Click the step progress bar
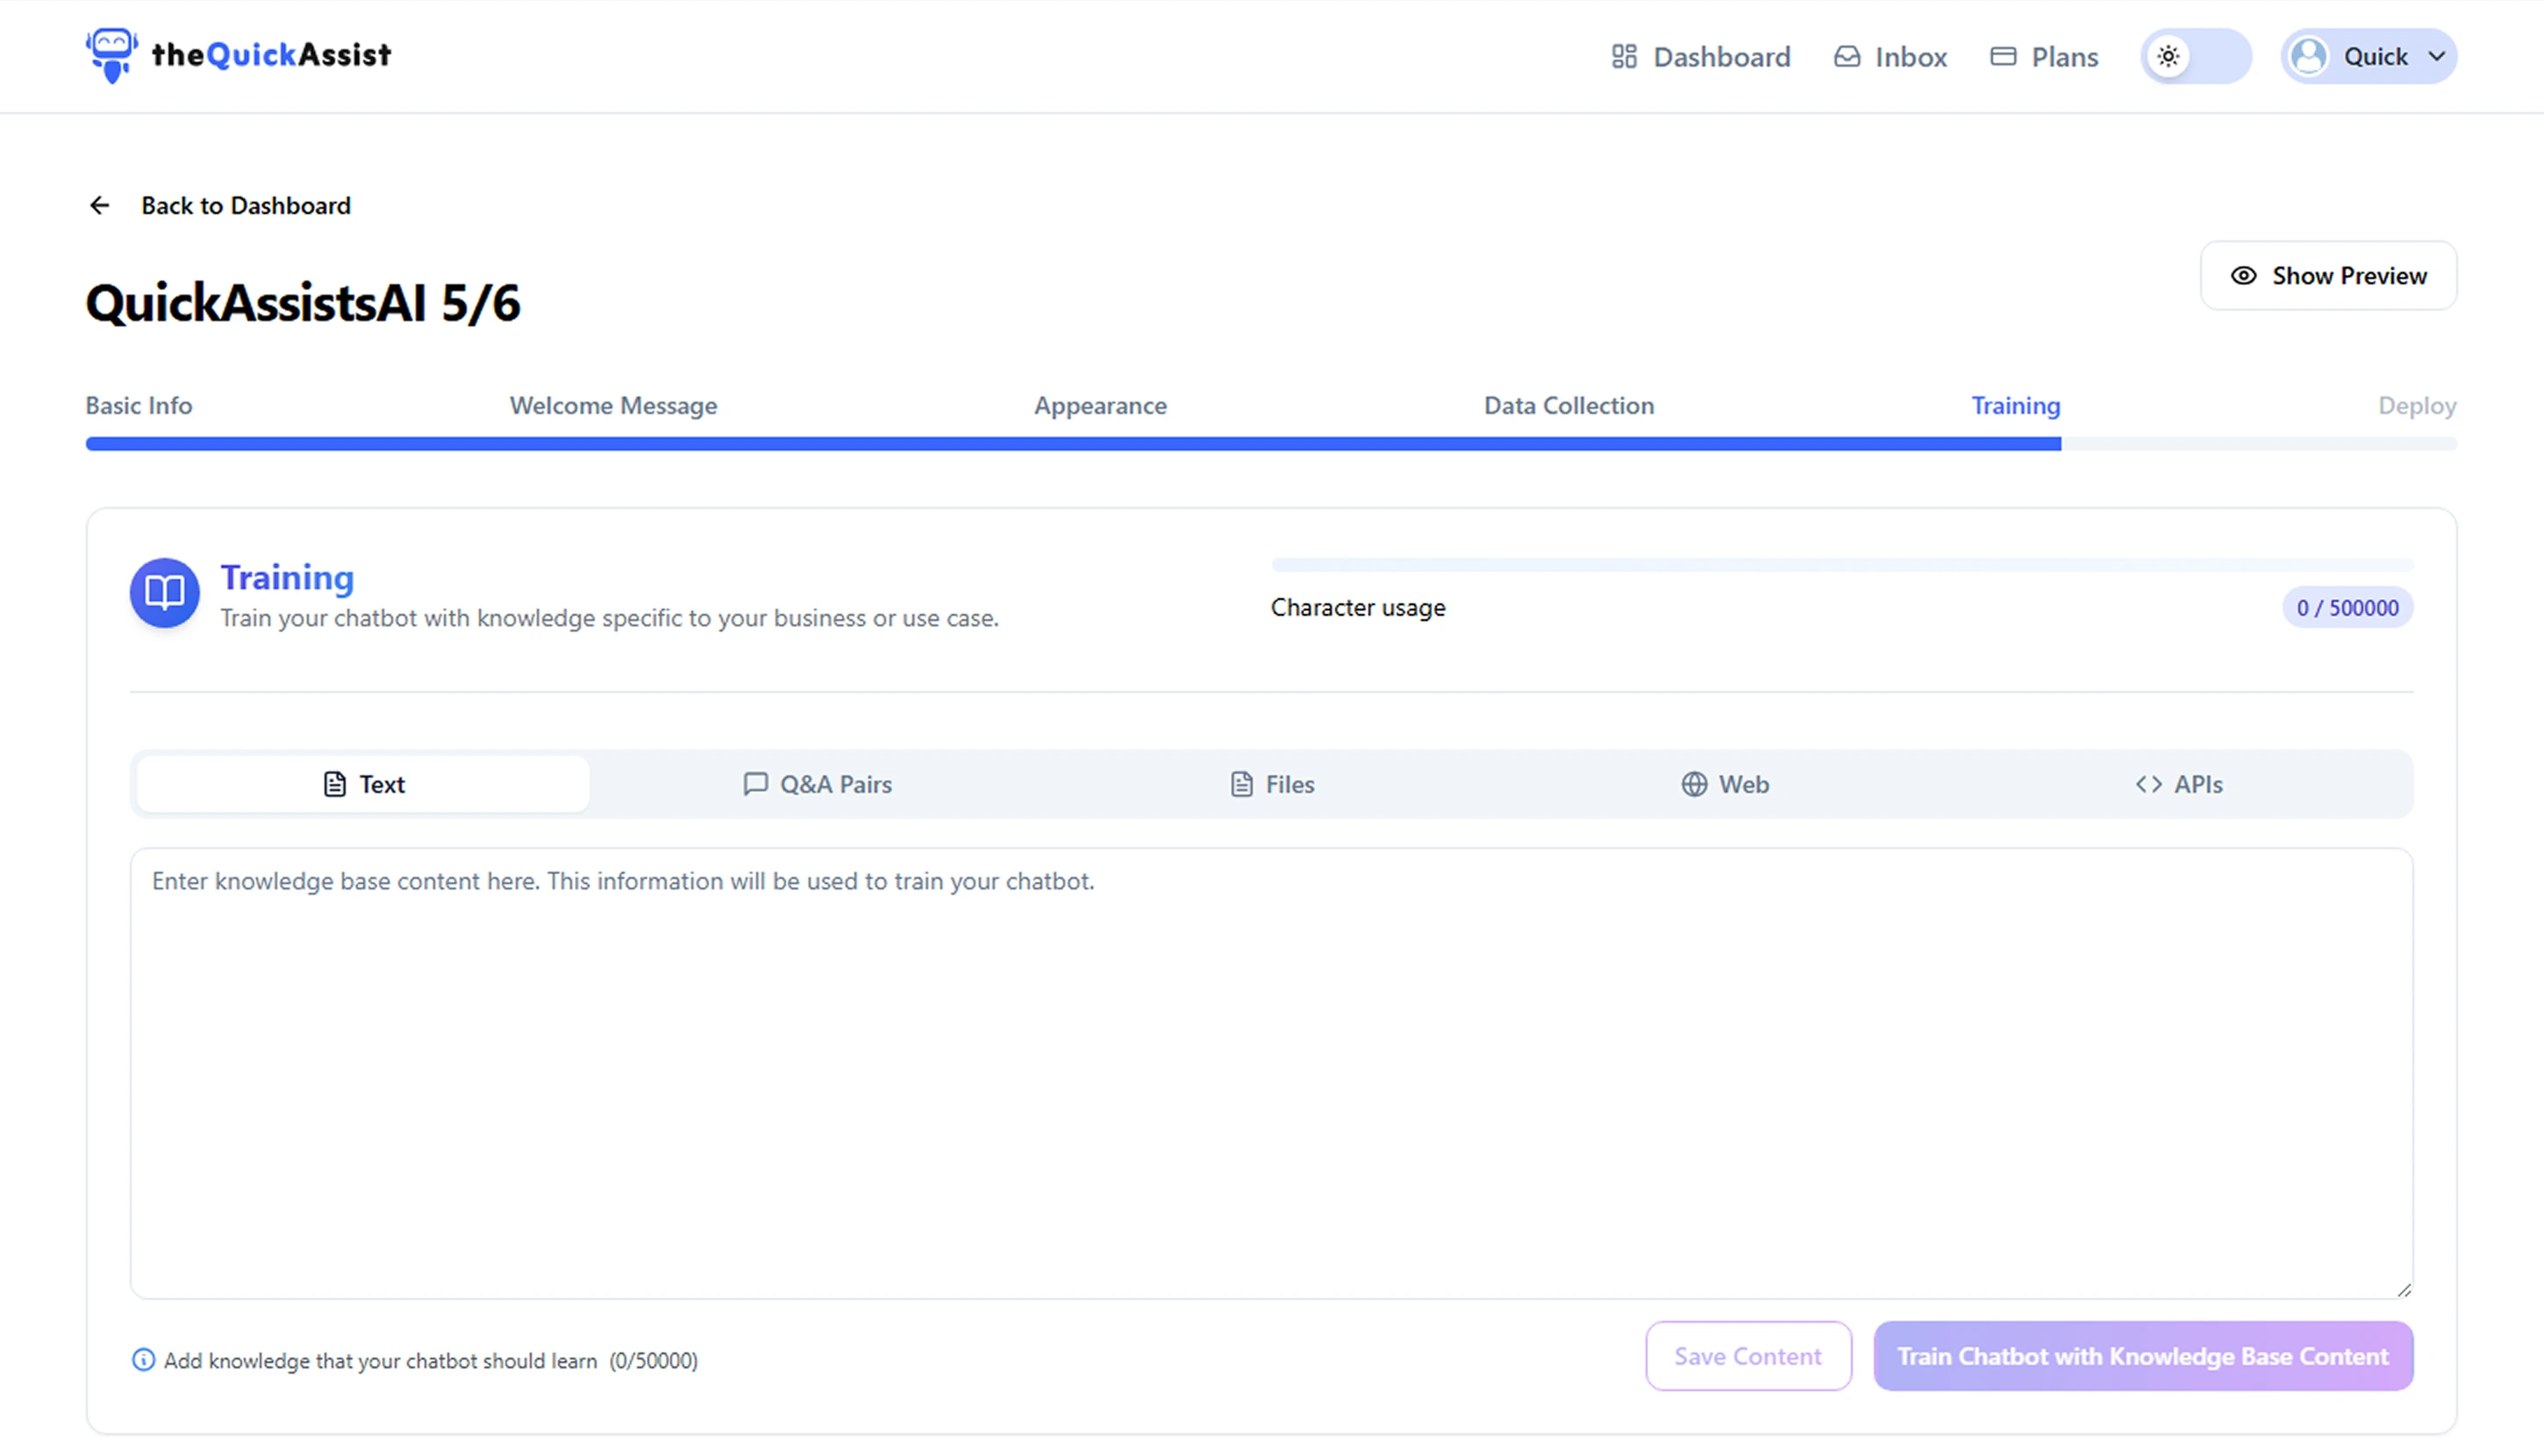This screenshot has width=2544, height=1456. tap(1271, 444)
